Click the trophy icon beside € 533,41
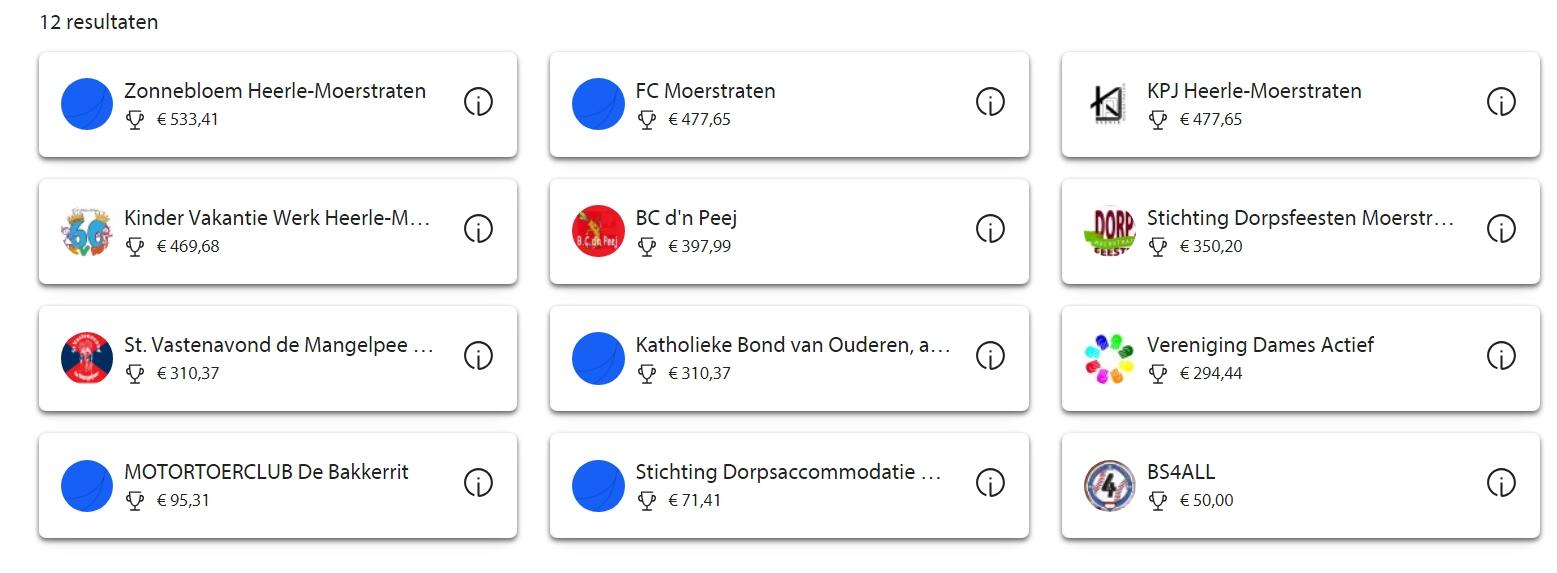Image resolution: width=1557 pixels, height=573 pixels. pos(135,120)
